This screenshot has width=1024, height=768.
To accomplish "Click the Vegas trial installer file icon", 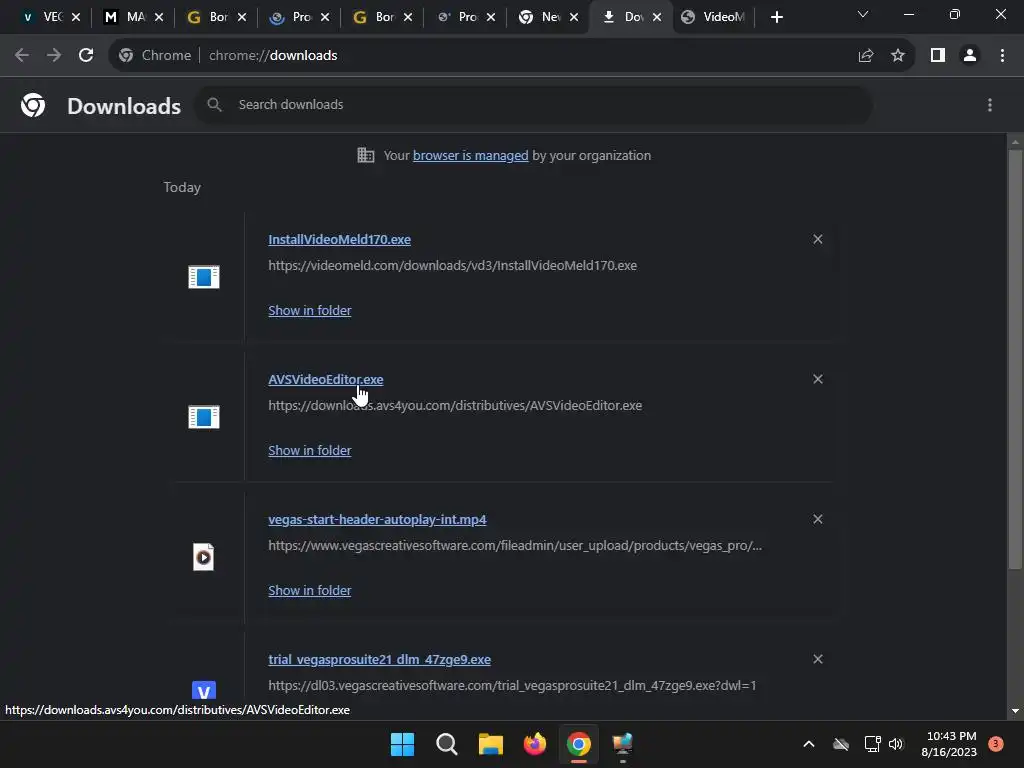I will (x=204, y=691).
